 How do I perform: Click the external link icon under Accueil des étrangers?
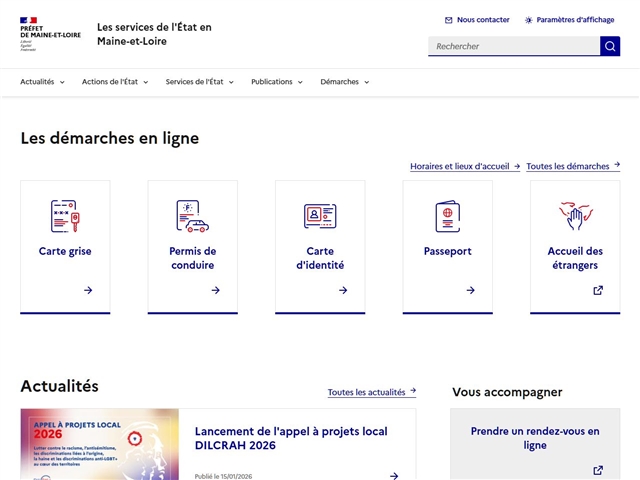point(598,290)
